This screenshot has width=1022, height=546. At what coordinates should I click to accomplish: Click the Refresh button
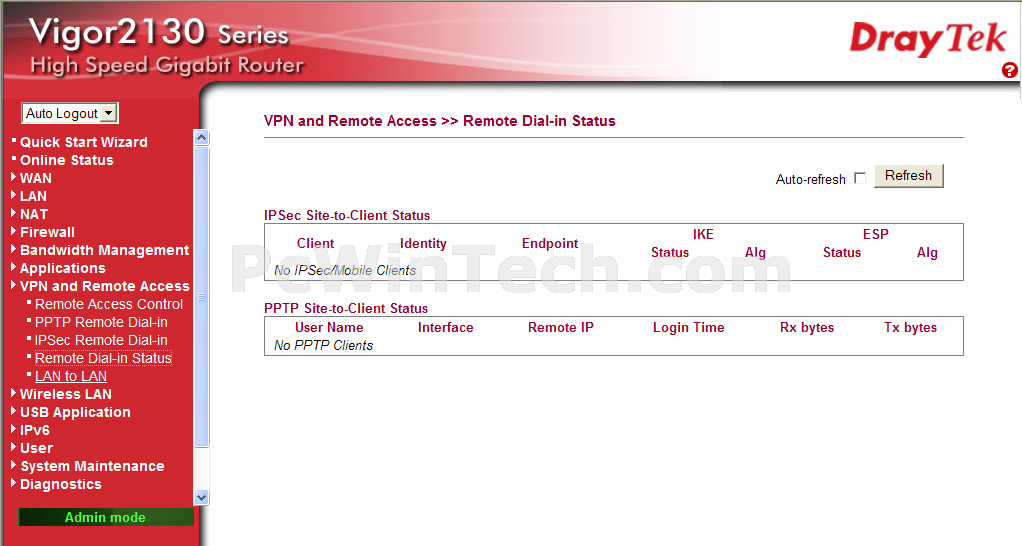909,176
